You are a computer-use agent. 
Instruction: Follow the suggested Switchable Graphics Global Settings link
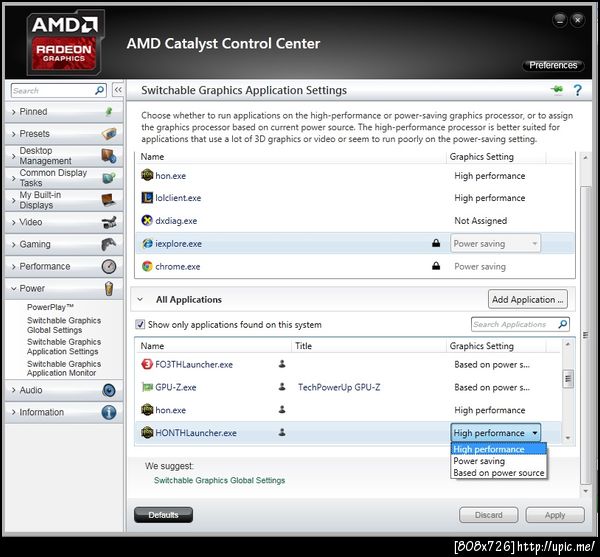[219, 480]
